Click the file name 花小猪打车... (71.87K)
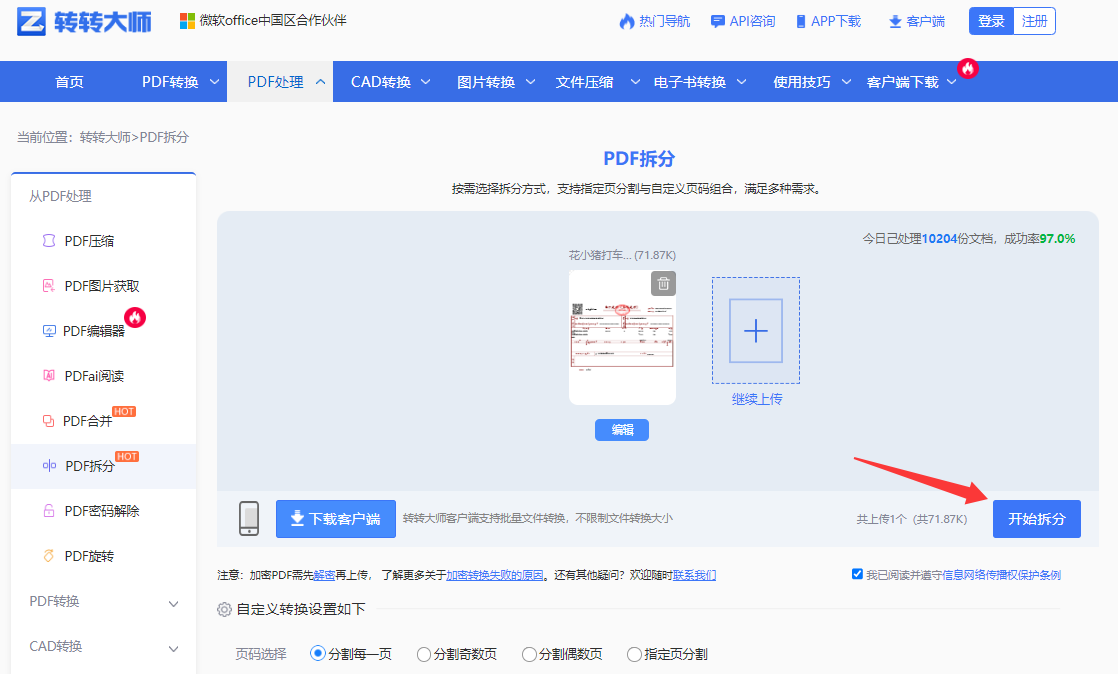Screen dimensions: 1118x674 pos(622,255)
